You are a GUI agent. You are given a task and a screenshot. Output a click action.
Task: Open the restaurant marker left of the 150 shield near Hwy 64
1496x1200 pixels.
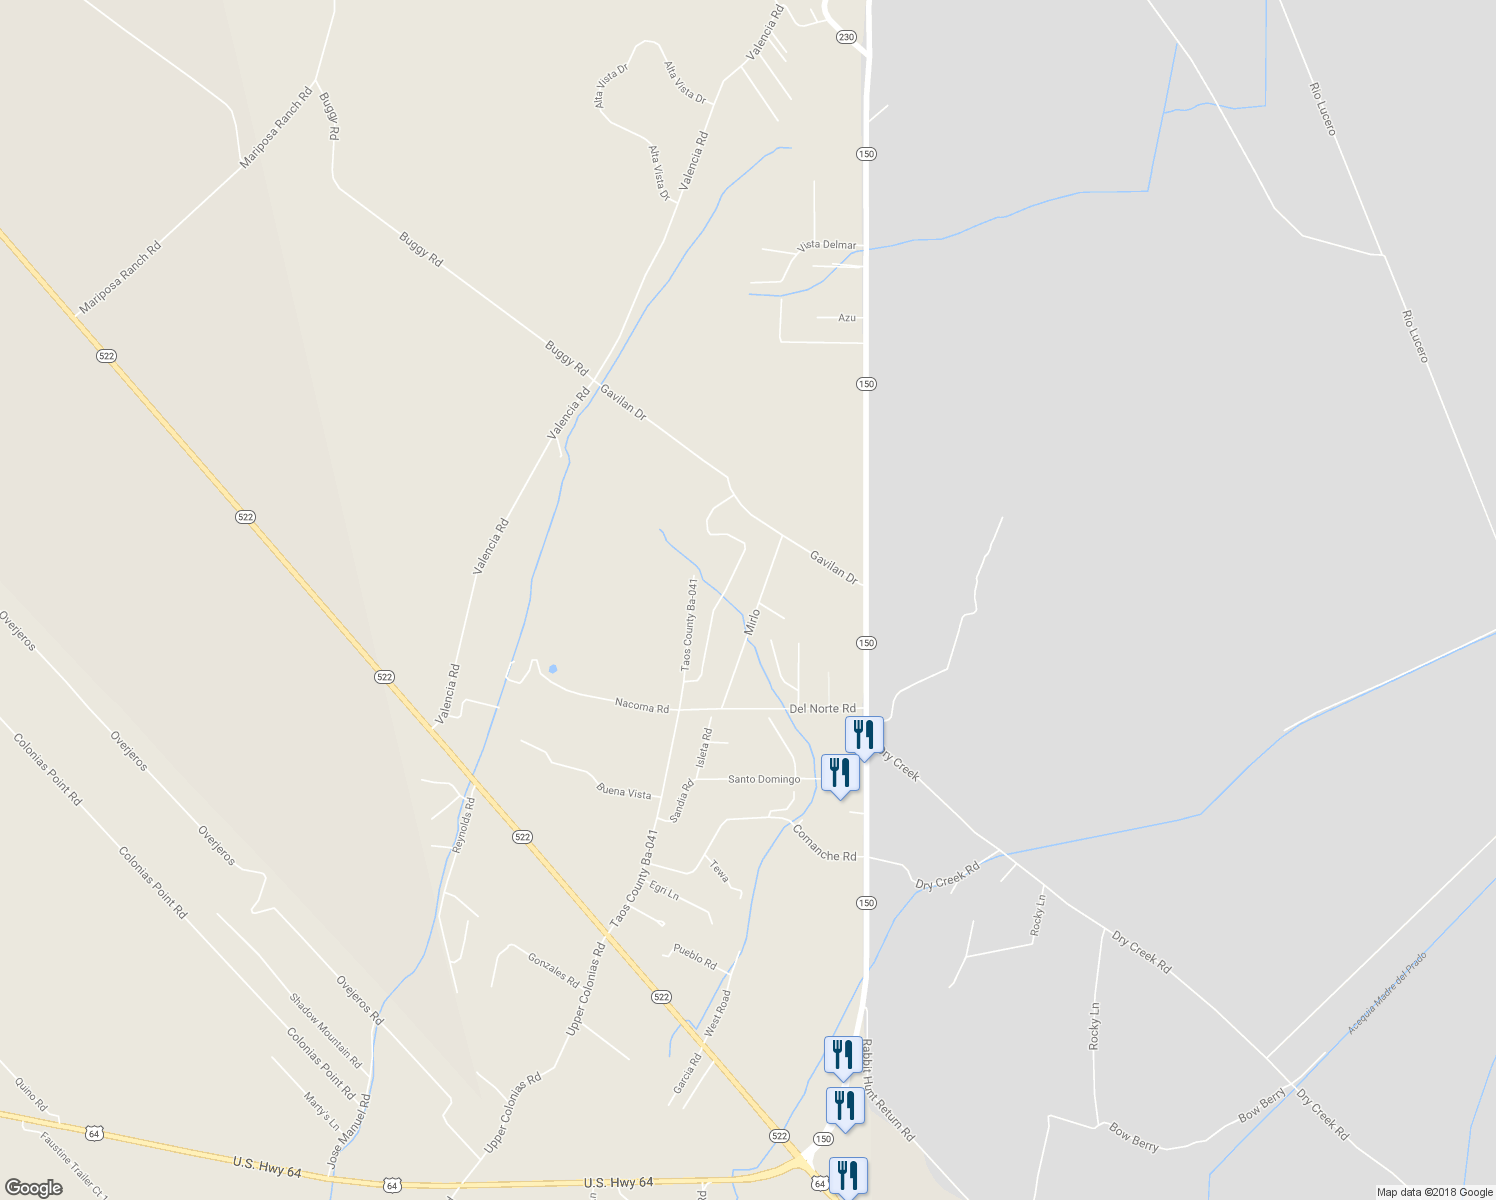tap(846, 1107)
